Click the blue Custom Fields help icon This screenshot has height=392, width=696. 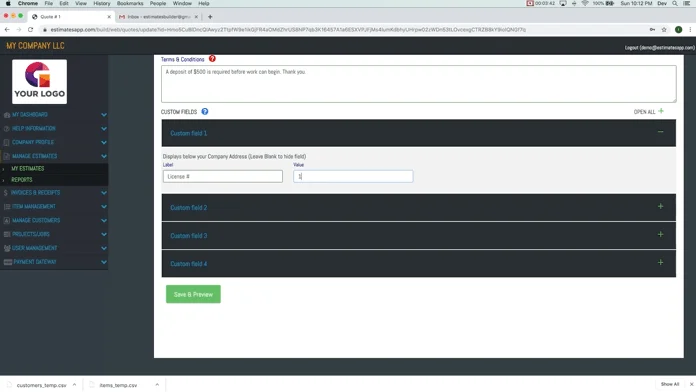(205, 111)
